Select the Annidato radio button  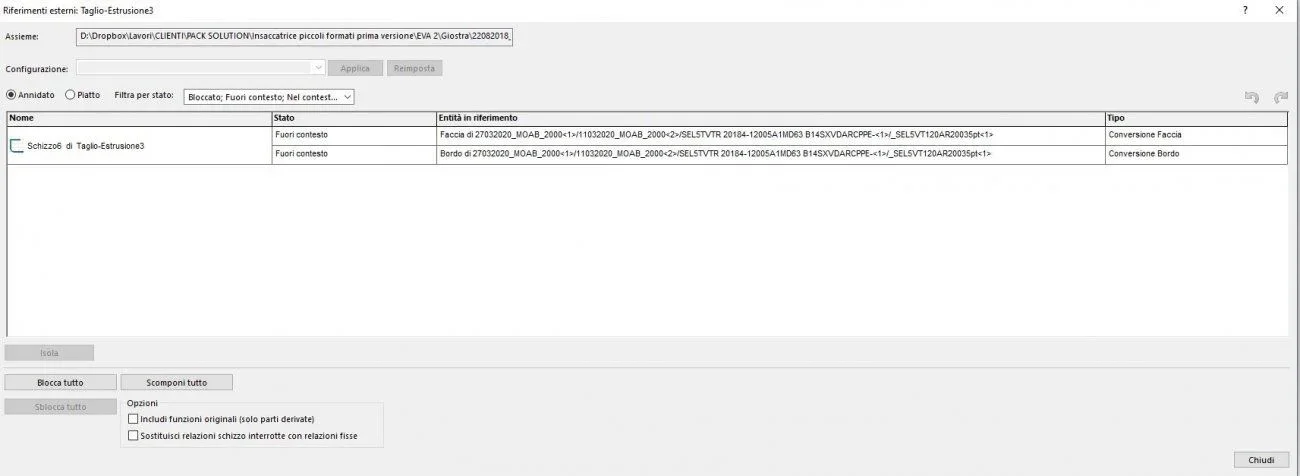tap(12, 95)
